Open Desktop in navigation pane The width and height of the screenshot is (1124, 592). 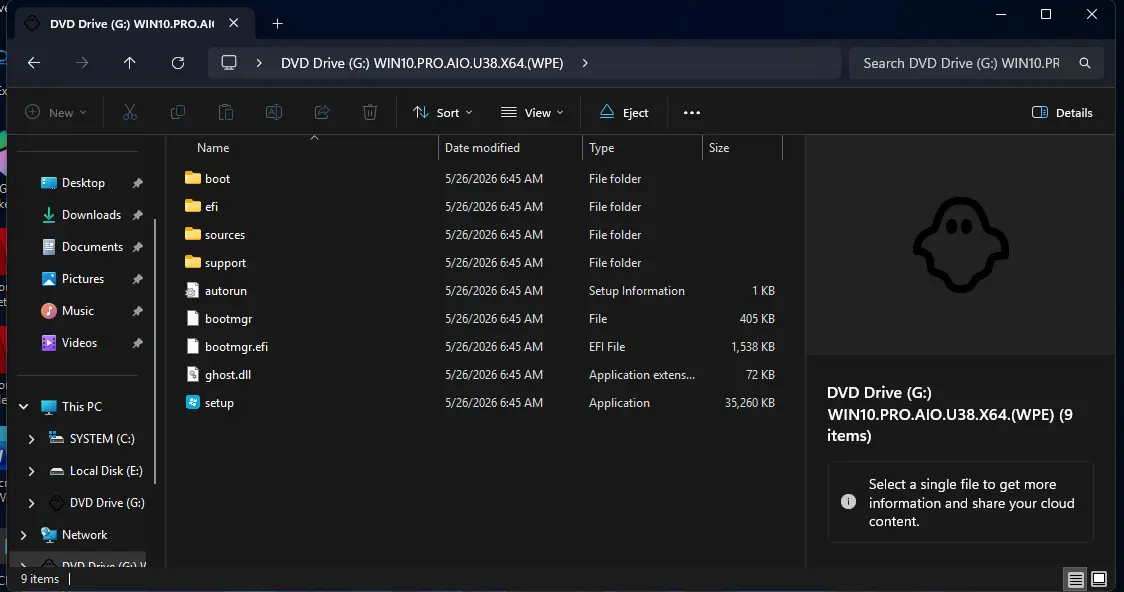point(83,183)
